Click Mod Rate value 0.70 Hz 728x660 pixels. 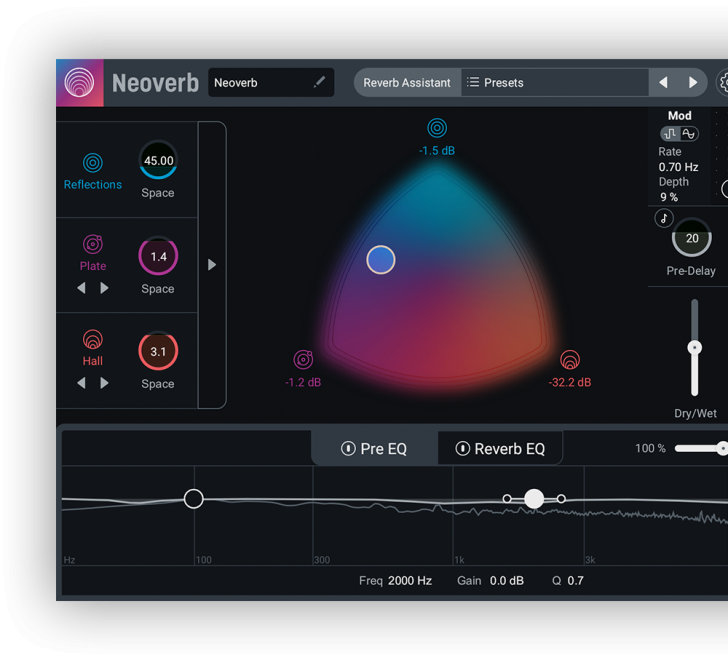click(x=678, y=167)
